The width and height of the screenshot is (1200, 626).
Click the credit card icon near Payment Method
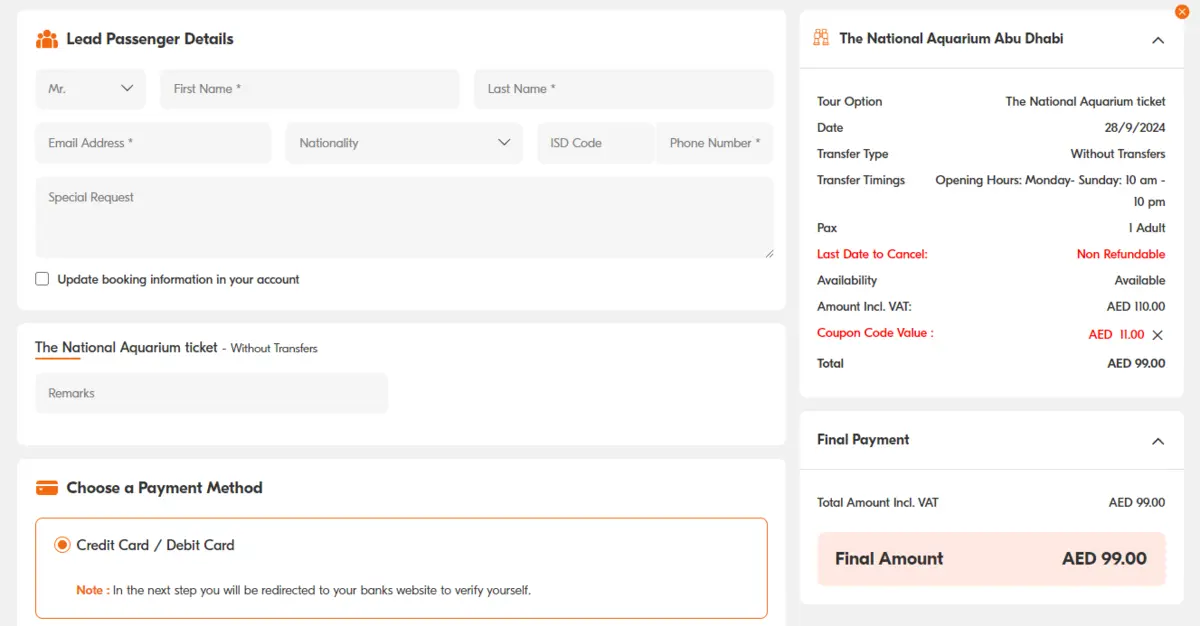click(47, 488)
